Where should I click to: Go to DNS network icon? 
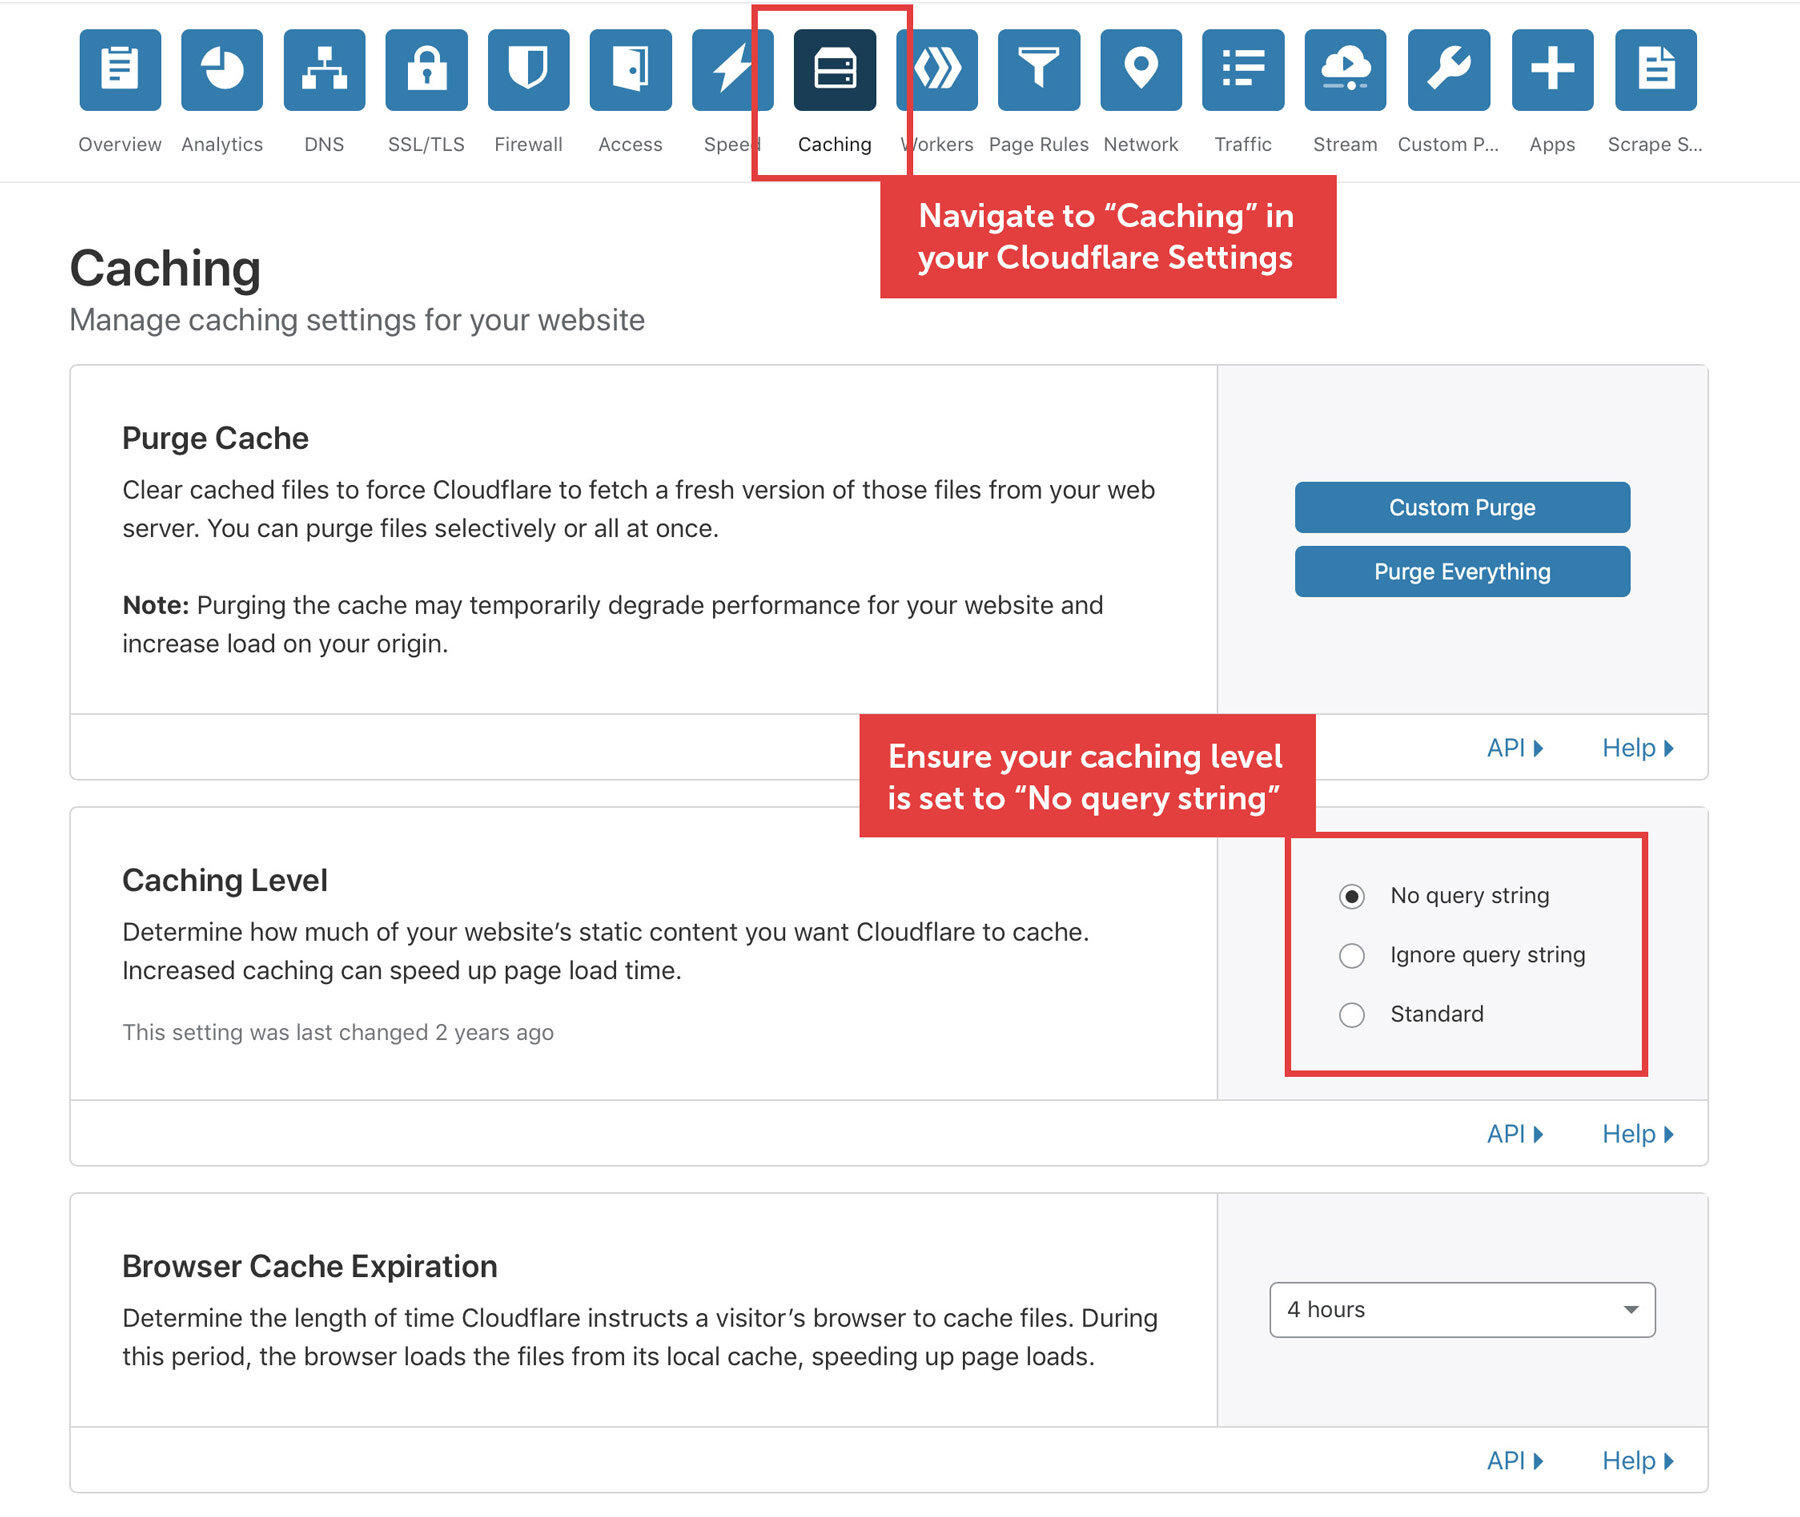coord(324,70)
